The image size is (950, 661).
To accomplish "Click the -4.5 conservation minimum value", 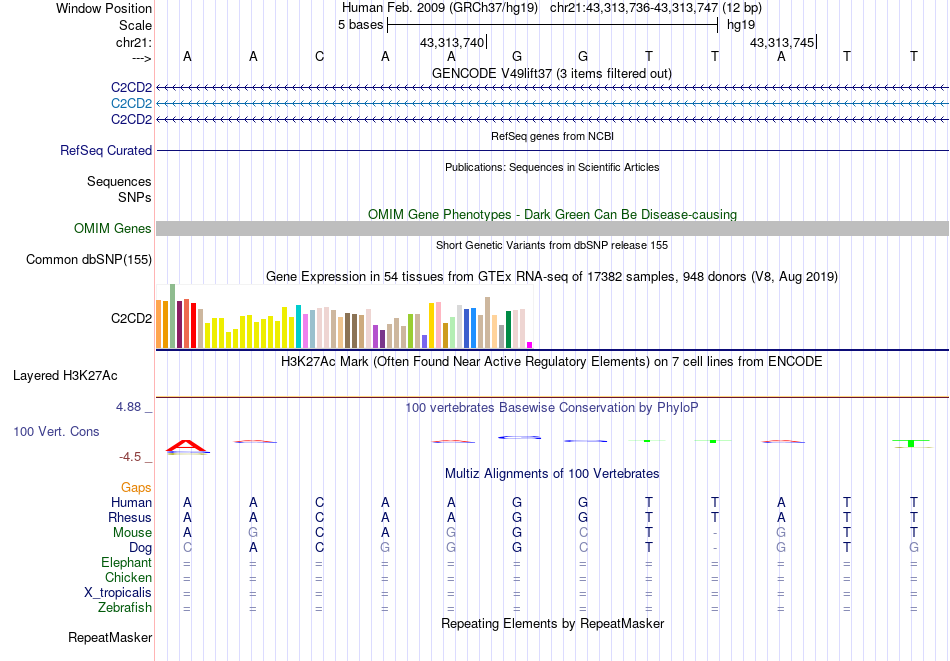I will click(x=130, y=457).
